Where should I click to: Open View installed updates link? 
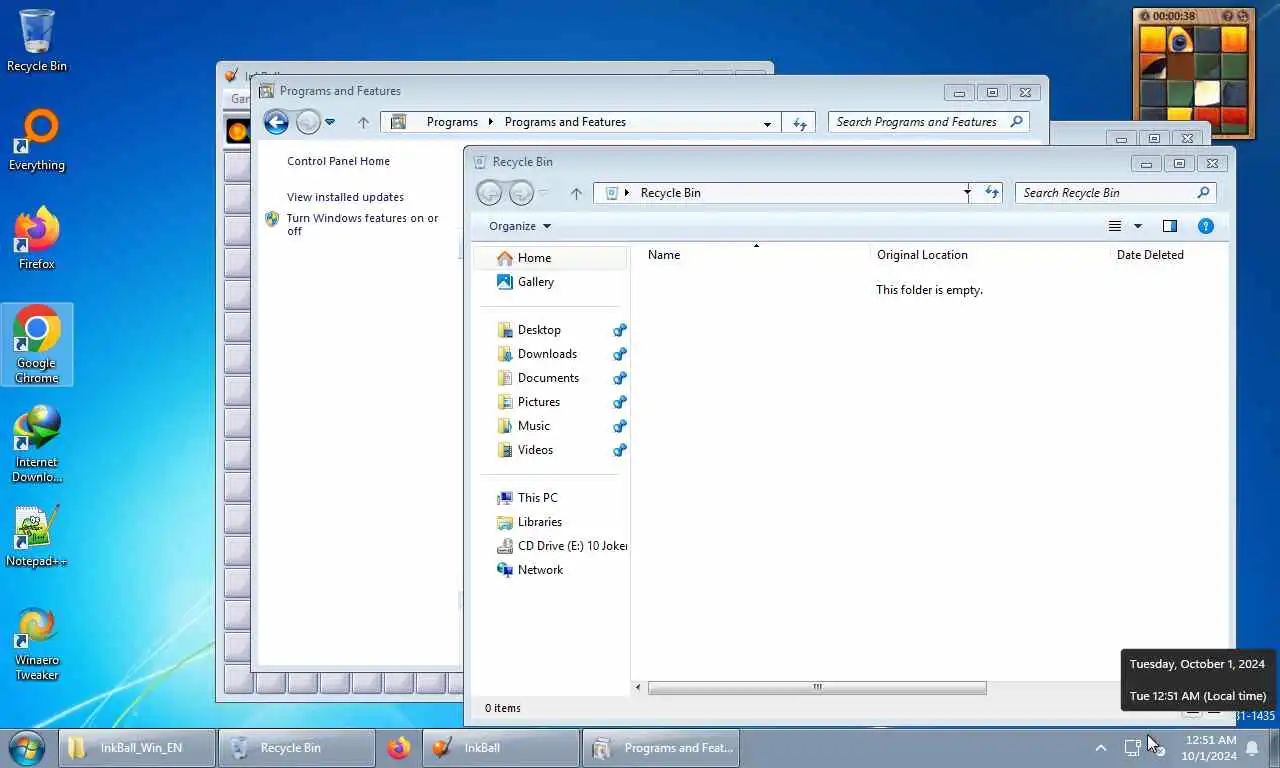pyautogui.click(x=345, y=197)
